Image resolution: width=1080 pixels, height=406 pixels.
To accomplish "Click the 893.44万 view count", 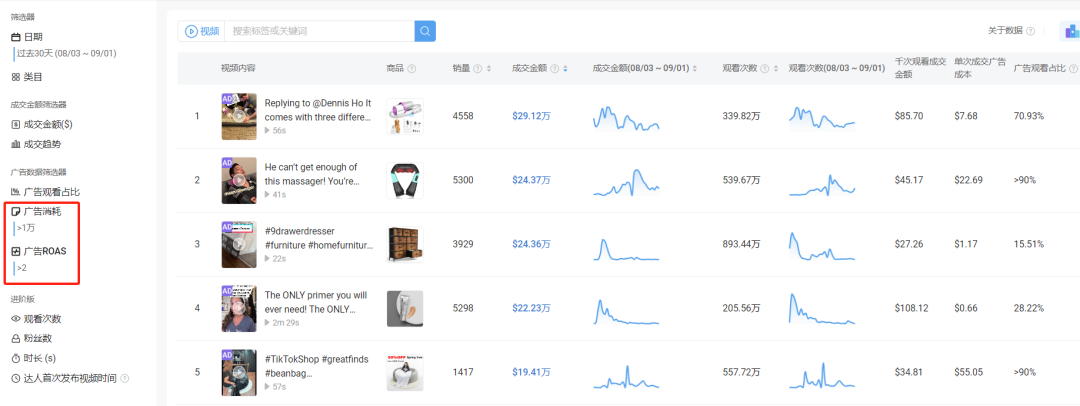I will pyautogui.click(x=741, y=244).
